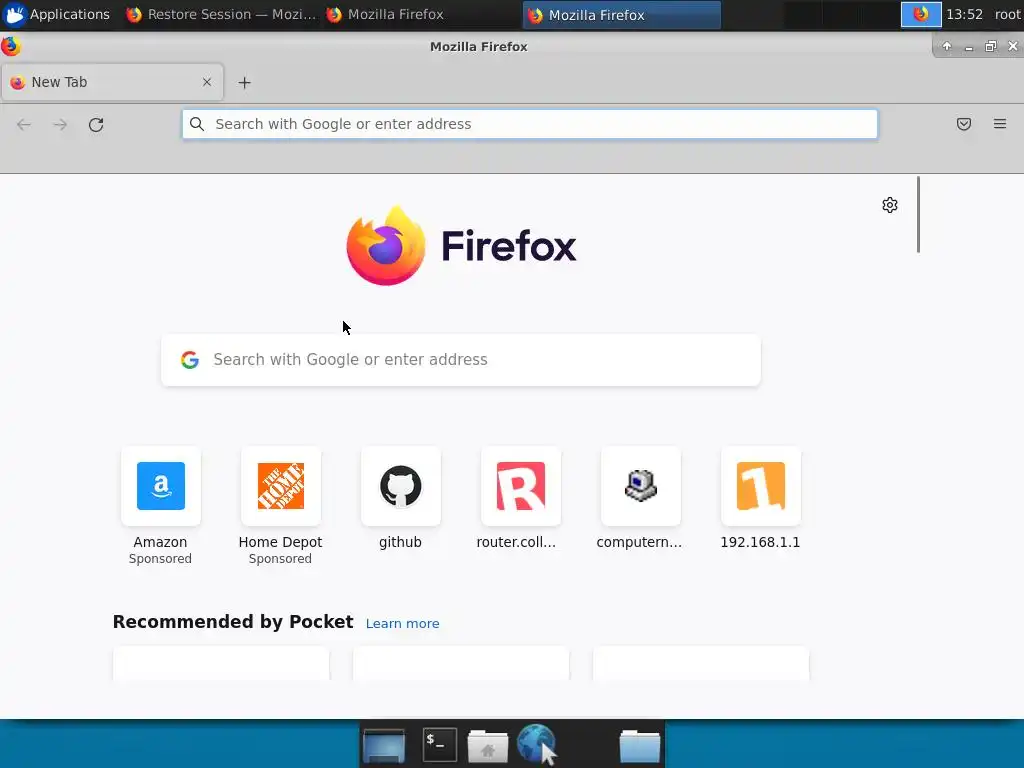Click the keep-above arrow button in the title bar
The width and height of the screenshot is (1024, 768).
[x=947, y=46]
